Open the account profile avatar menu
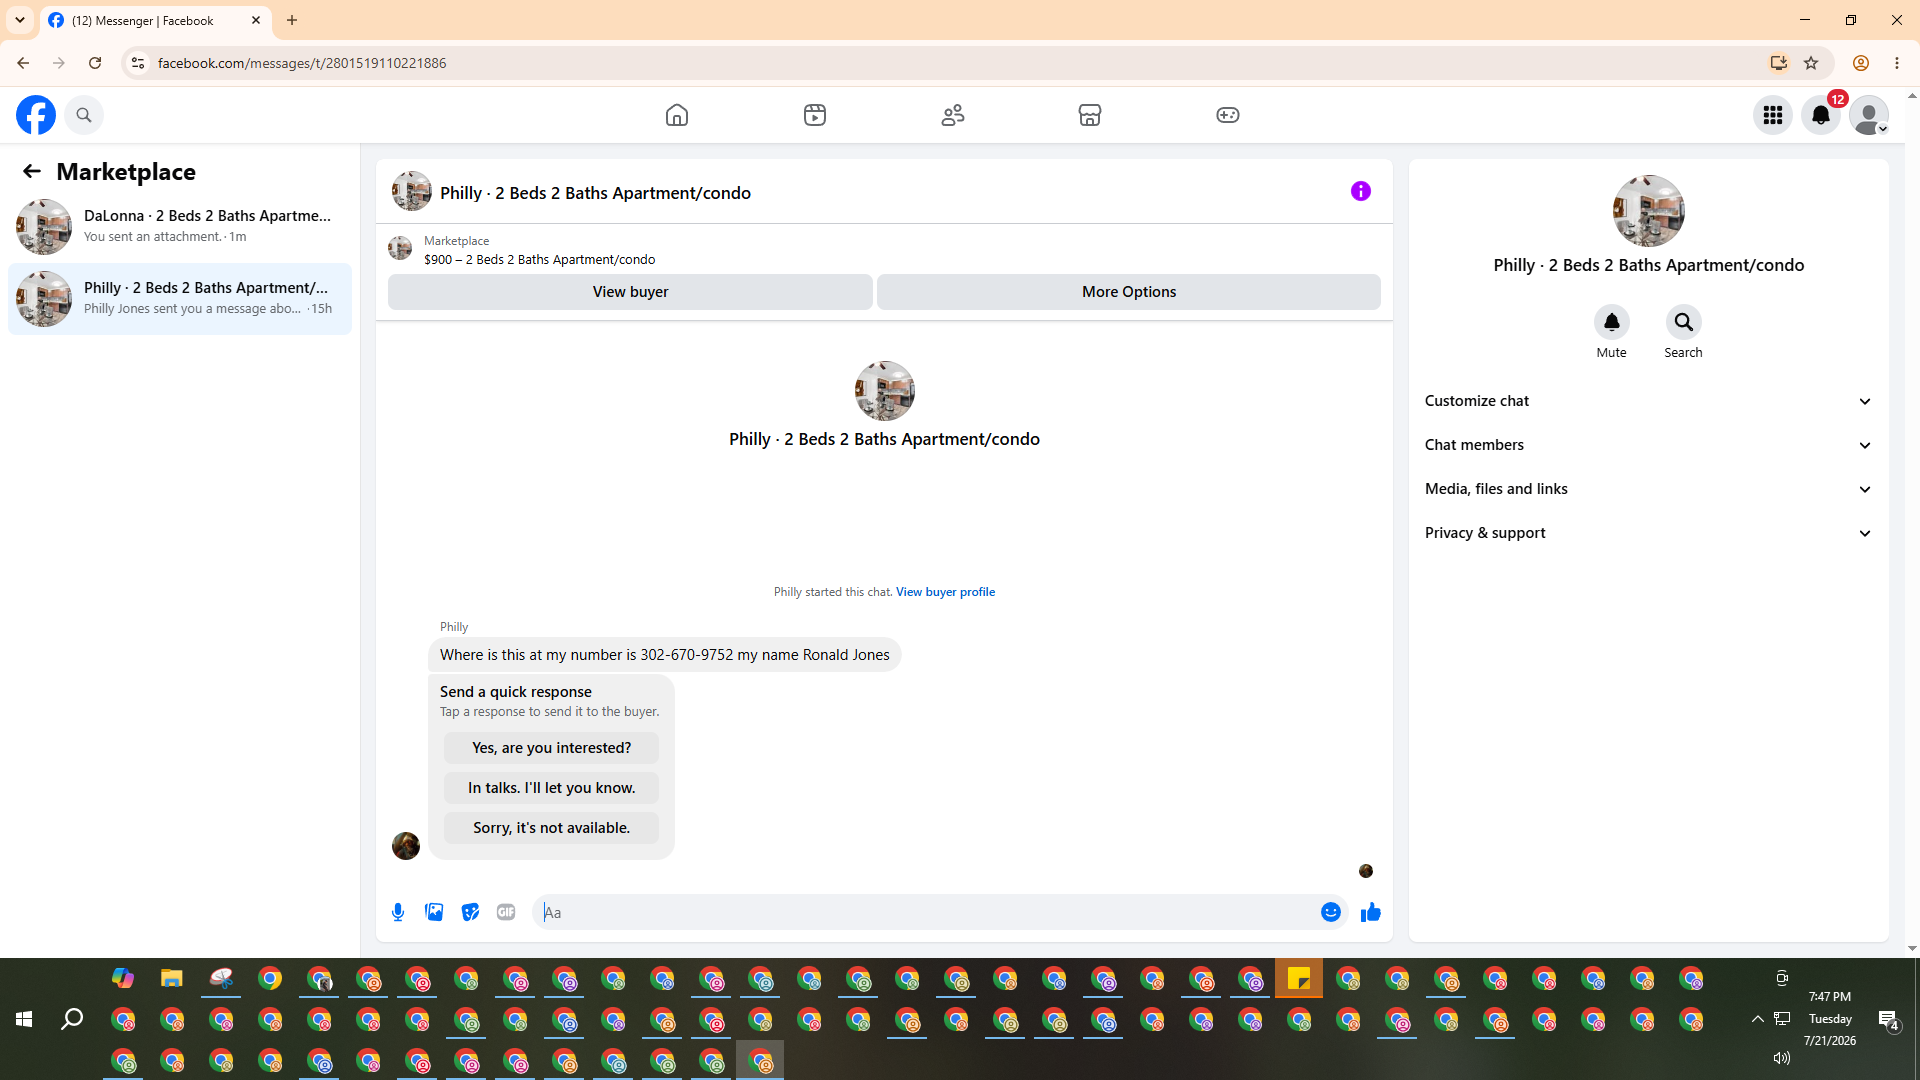The image size is (1920, 1080). point(1869,115)
